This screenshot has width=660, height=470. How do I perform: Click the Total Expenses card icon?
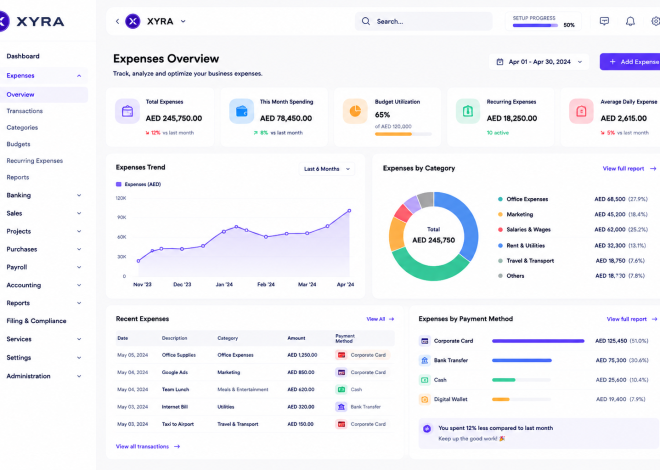(x=128, y=111)
